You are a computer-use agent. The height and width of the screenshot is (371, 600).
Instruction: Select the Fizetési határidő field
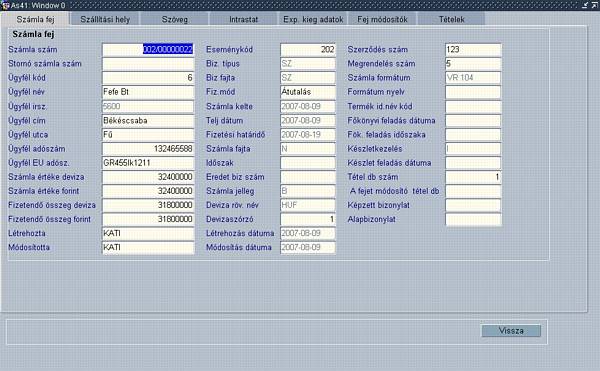pos(308,135)
